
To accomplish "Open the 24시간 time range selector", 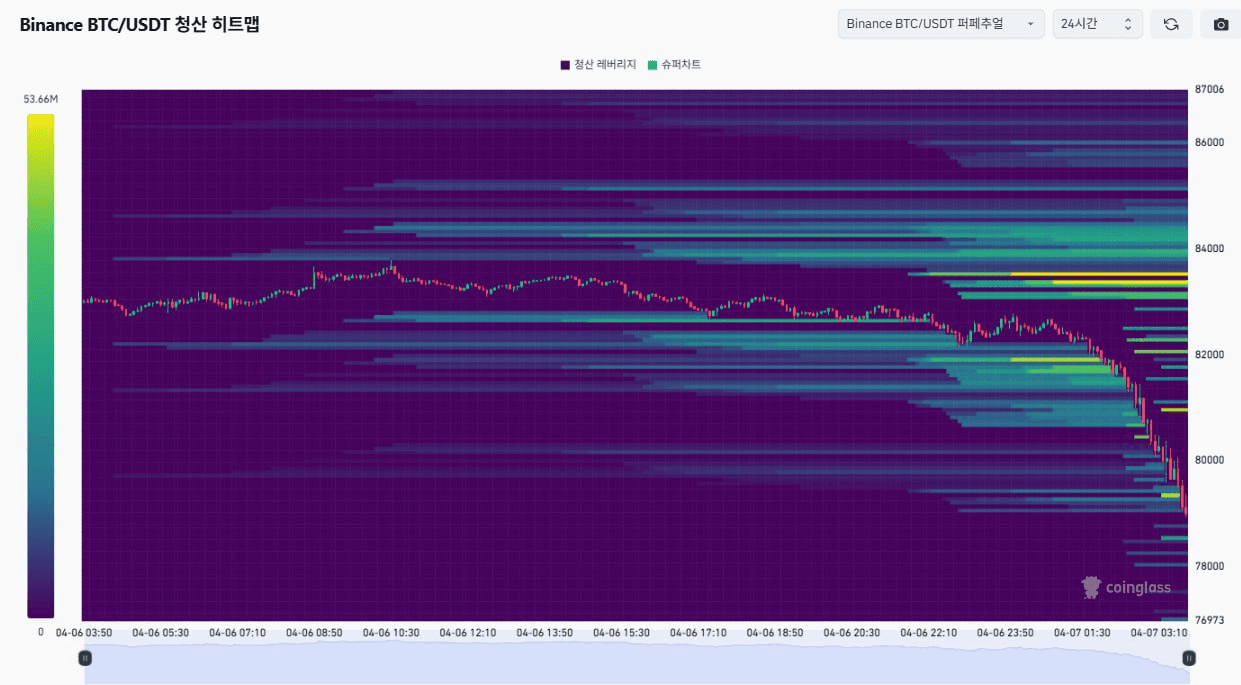I will 1098,24.
